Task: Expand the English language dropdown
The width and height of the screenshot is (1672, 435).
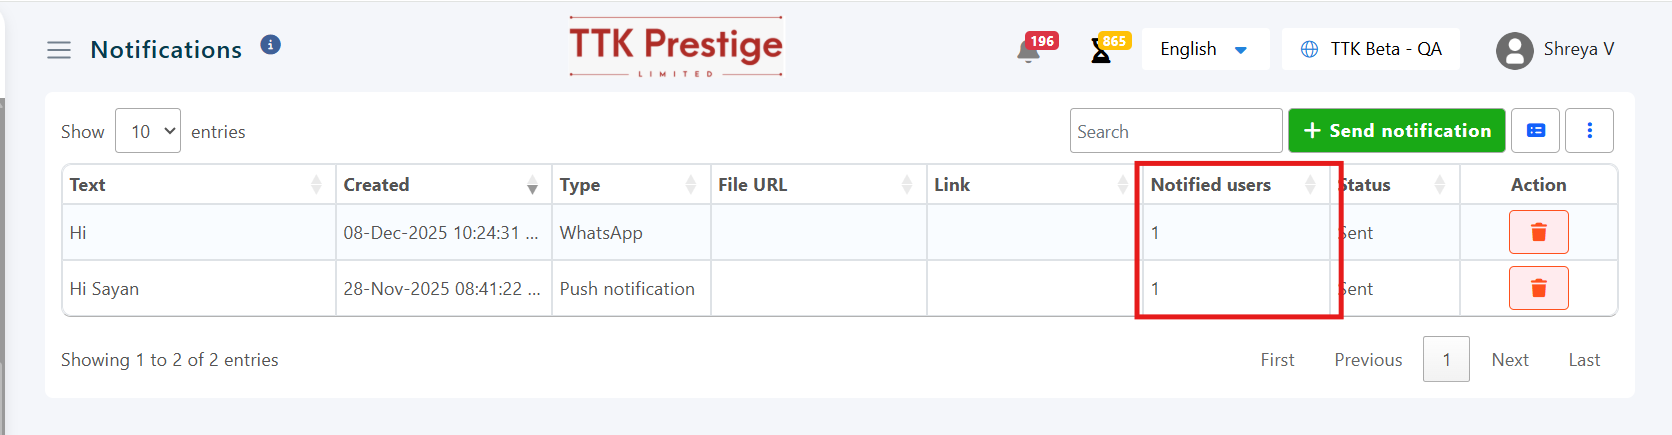Action: (1204, 49)
